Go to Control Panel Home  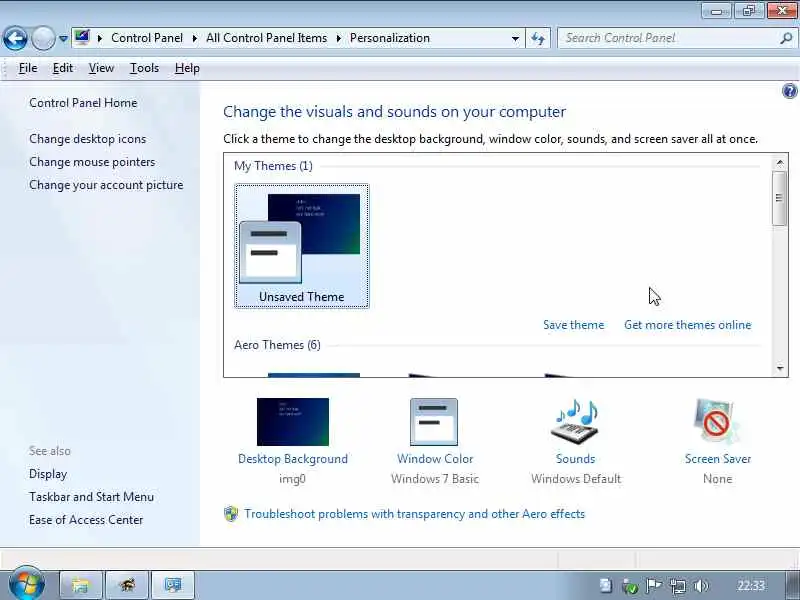coord(83,103)
